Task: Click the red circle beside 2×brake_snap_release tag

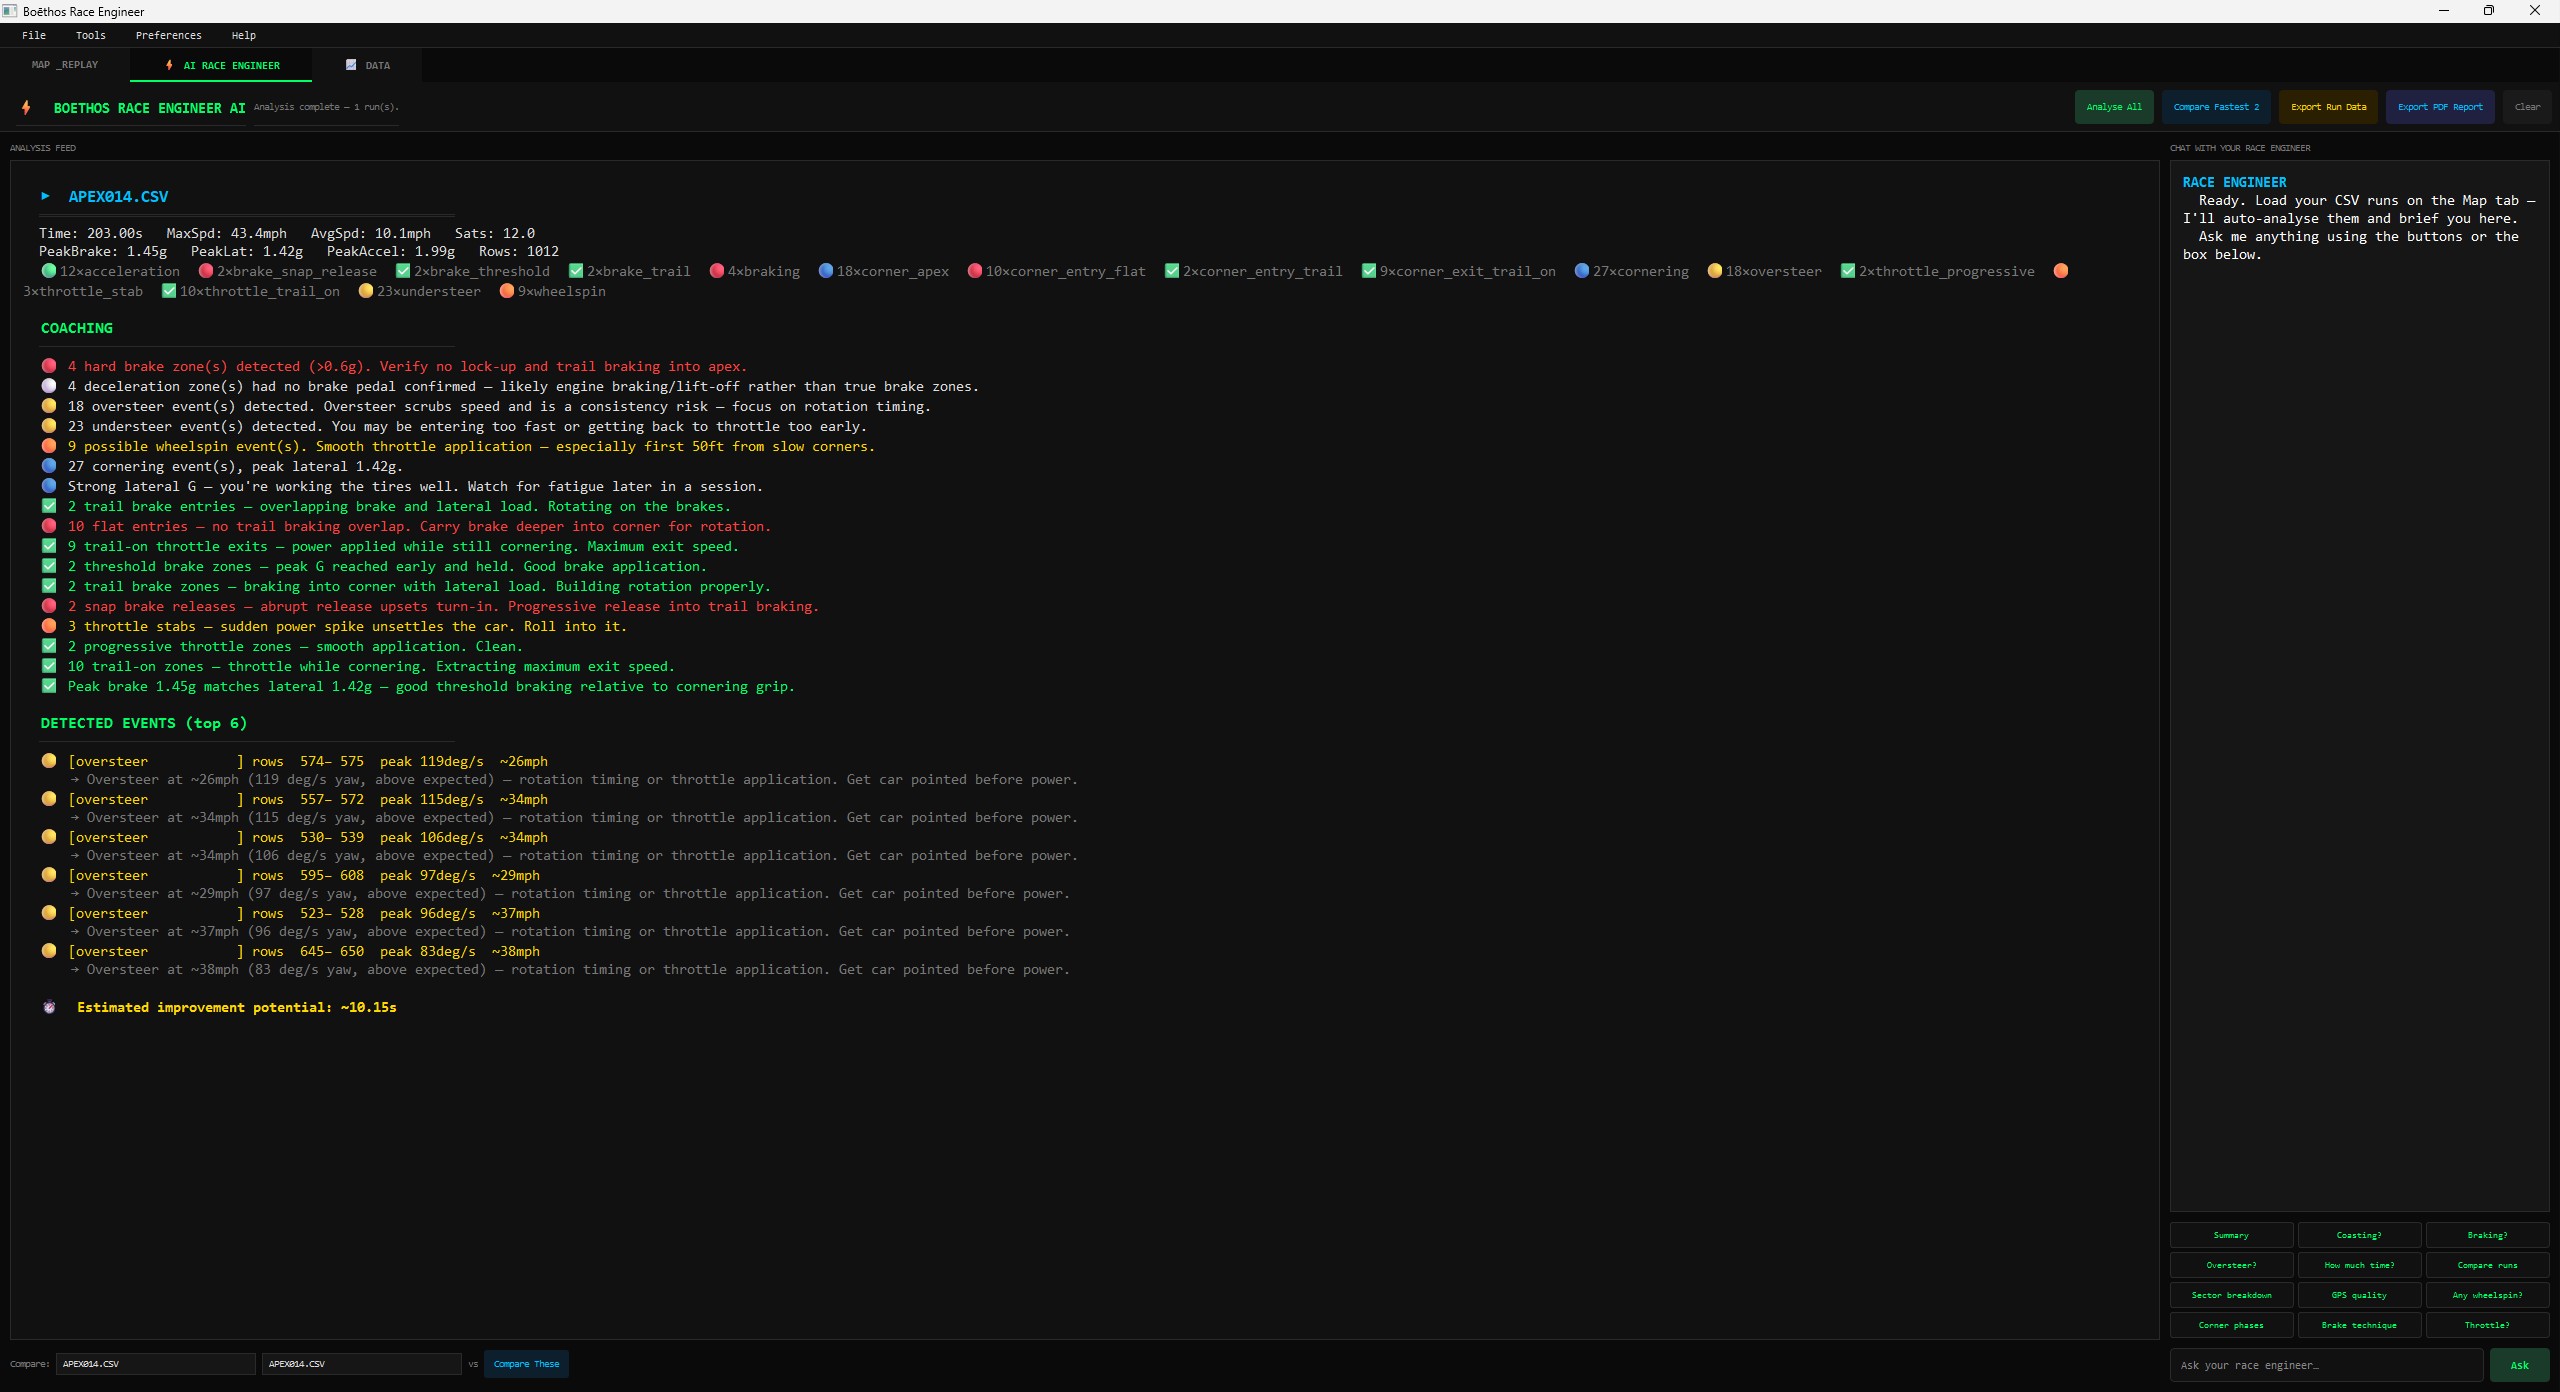Action: [x=205, y=271]
